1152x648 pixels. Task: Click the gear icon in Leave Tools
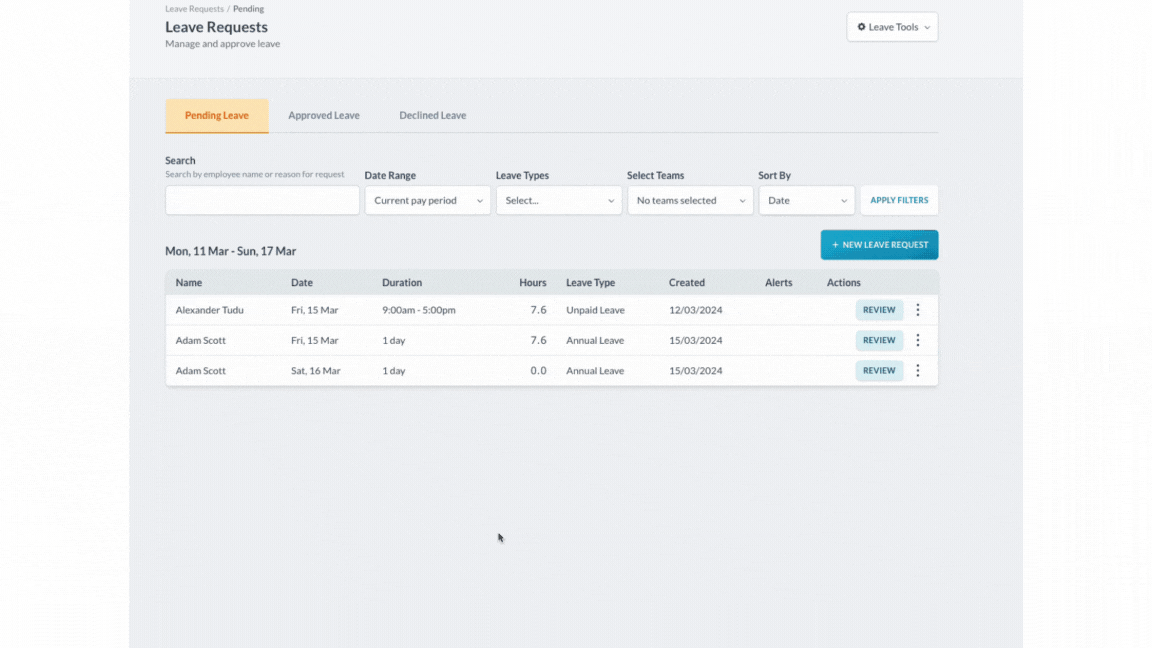pos(862,27)
